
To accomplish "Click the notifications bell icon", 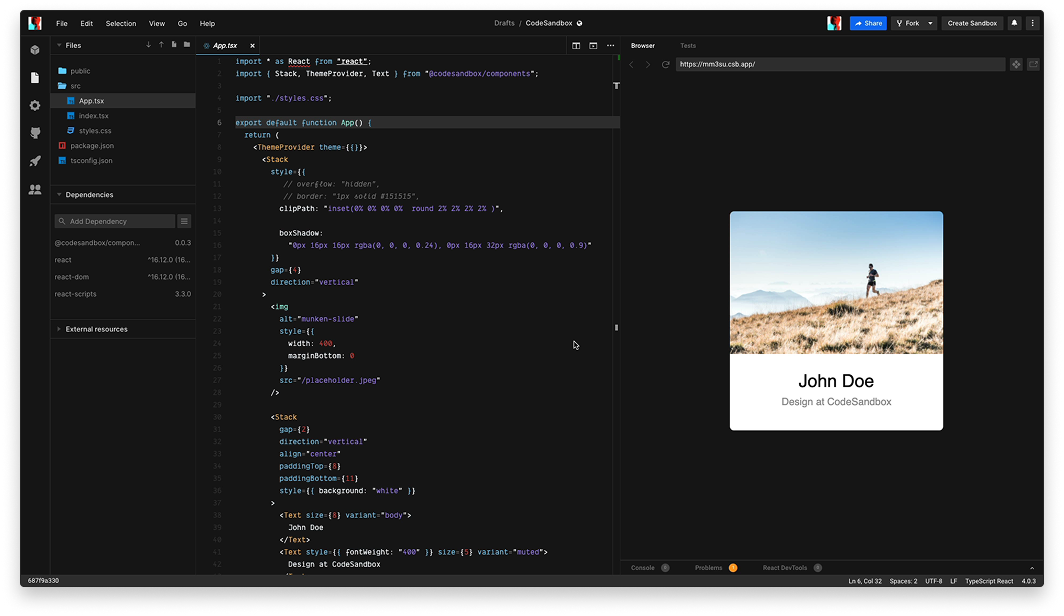I will (1015, 23).
